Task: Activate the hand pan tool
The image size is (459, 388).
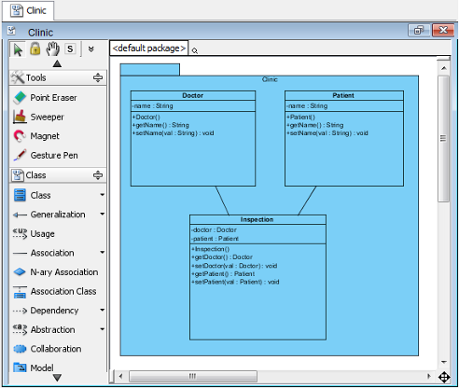Action: tap(53, 49)
